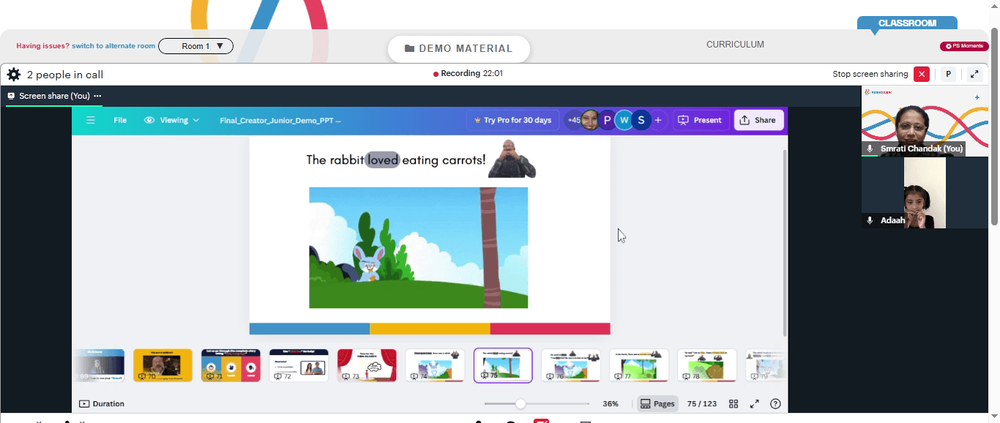The width and height of the screenshot is (1000, 423).
Task: Click collaborator avatar W
Action: click(624, 120)
